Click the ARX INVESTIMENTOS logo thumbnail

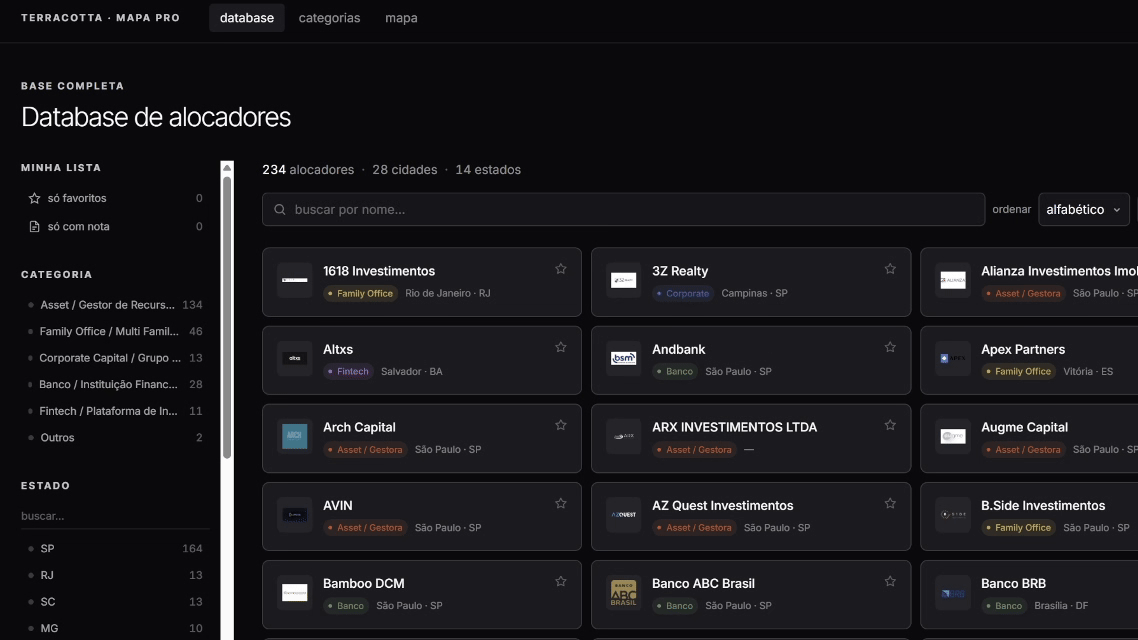pyautogui.click(x=623, y=436)
